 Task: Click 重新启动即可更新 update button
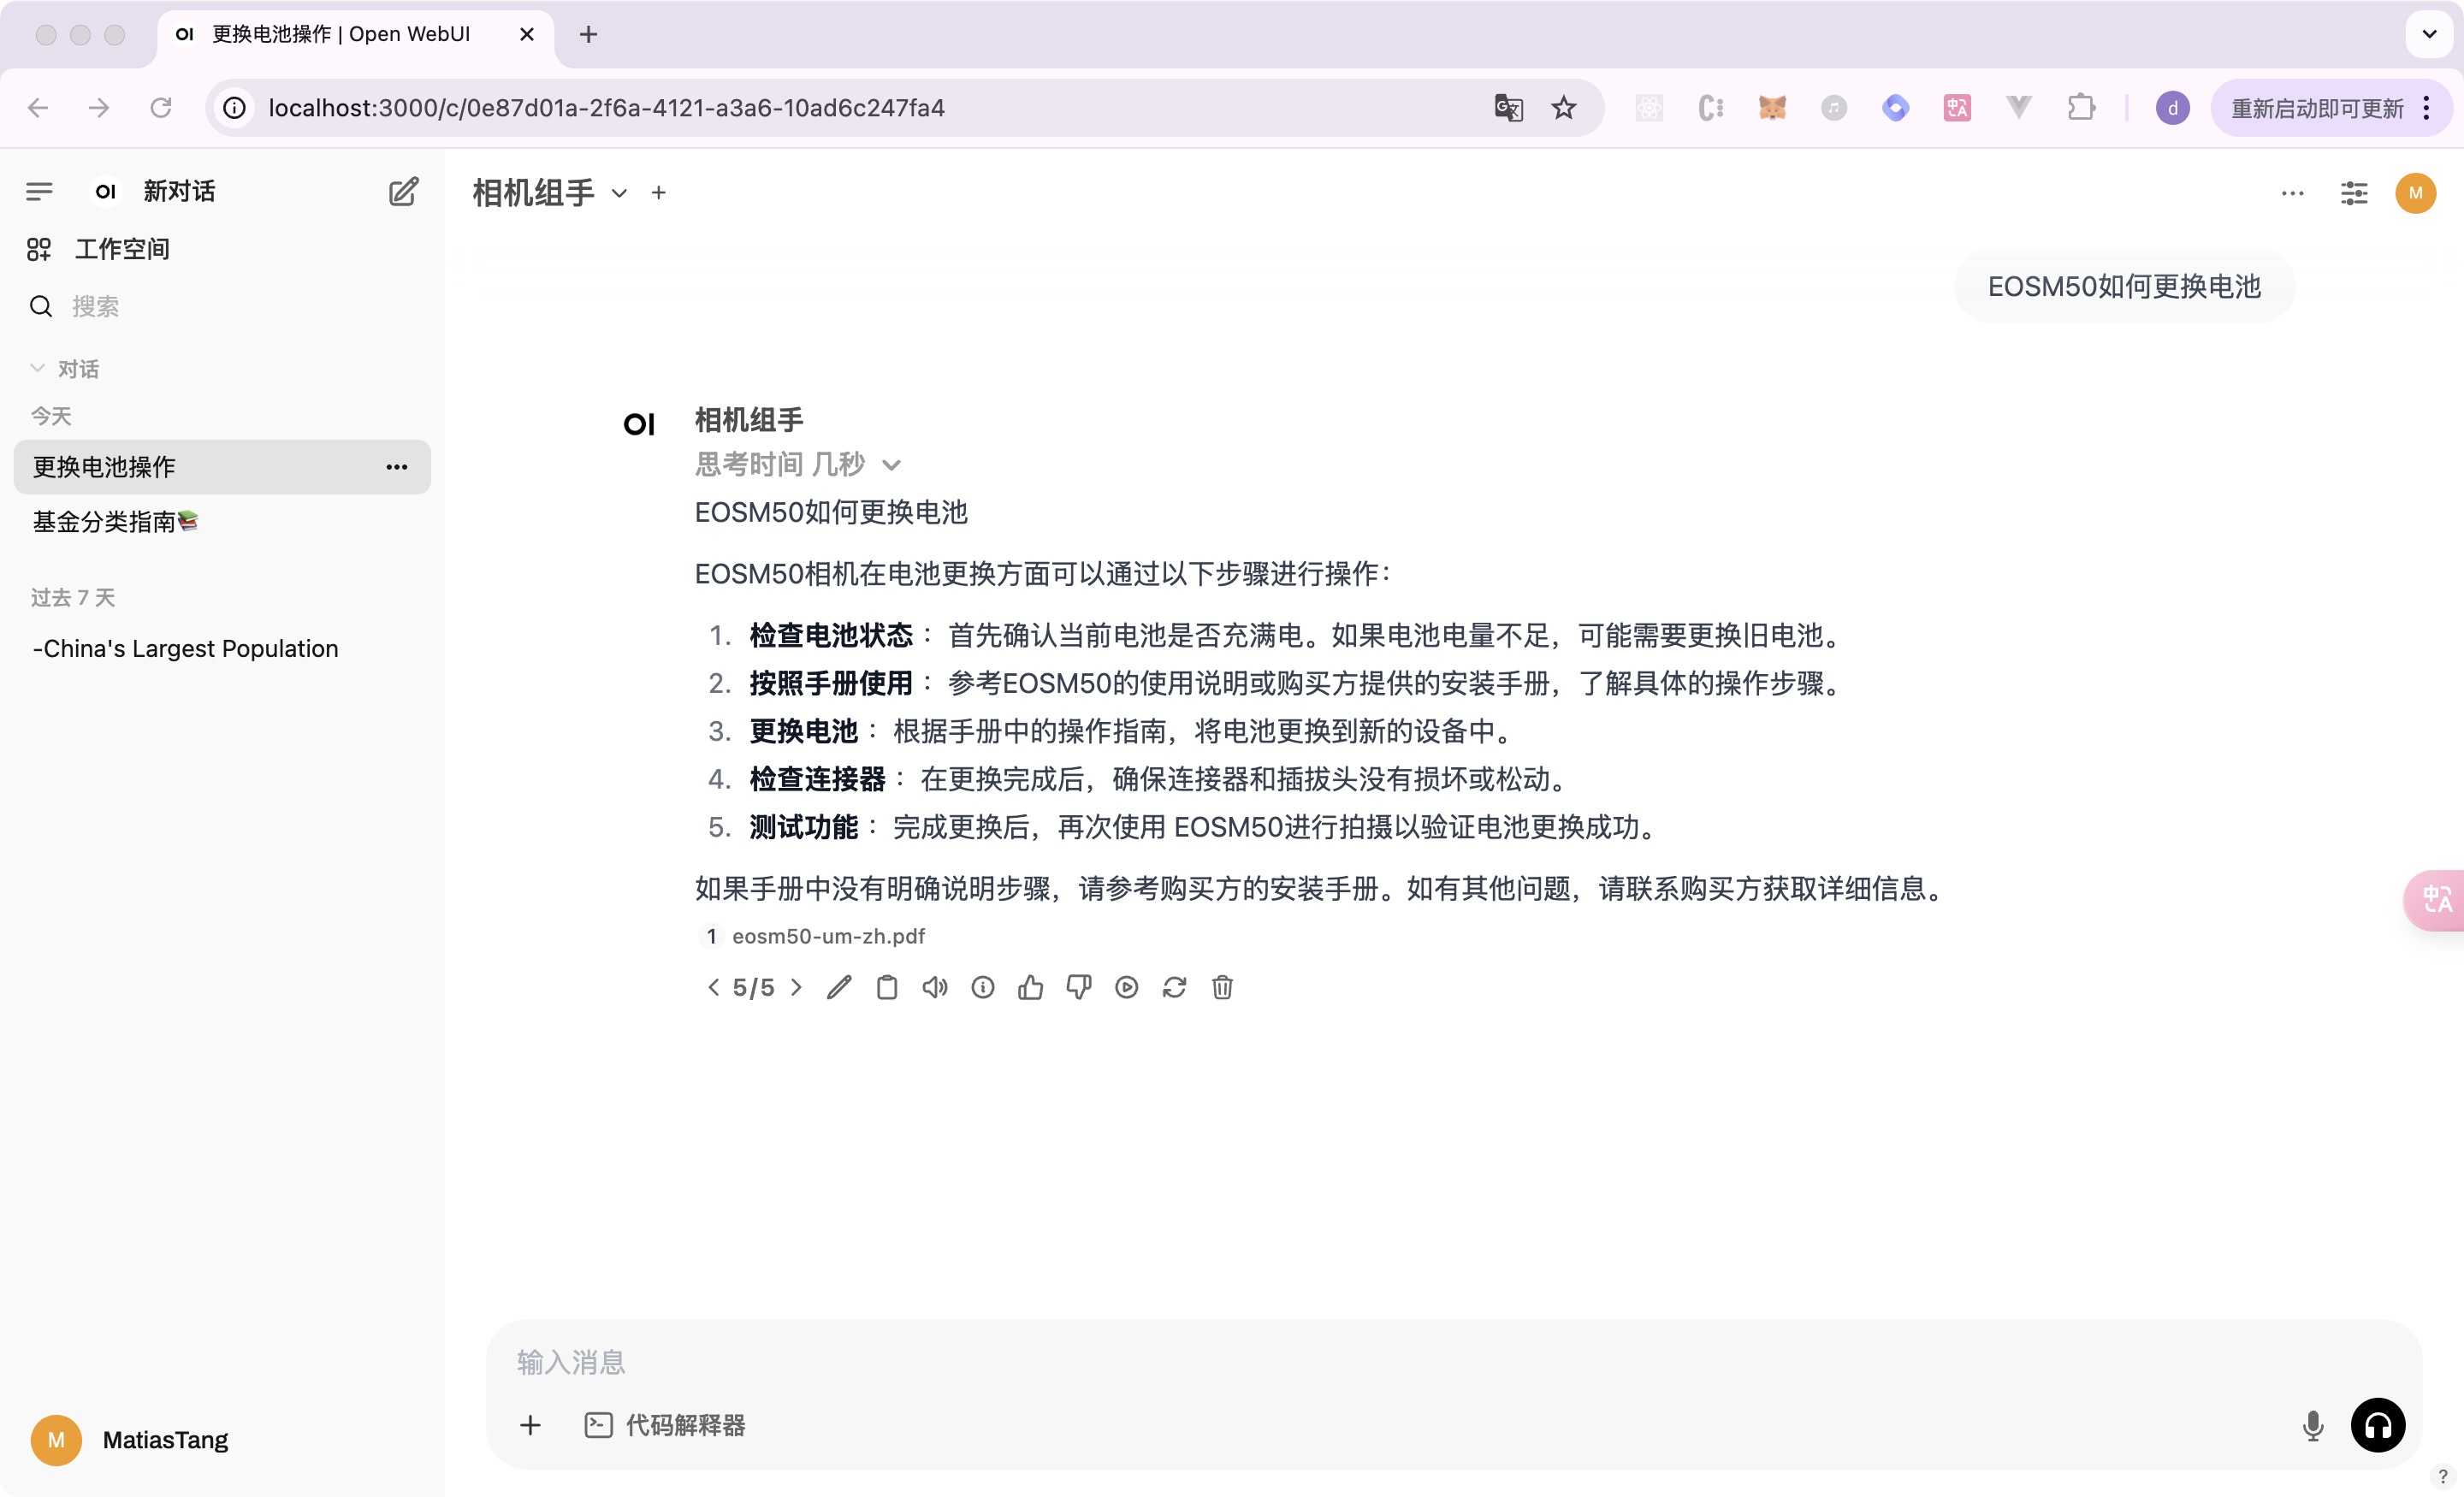2330,108
